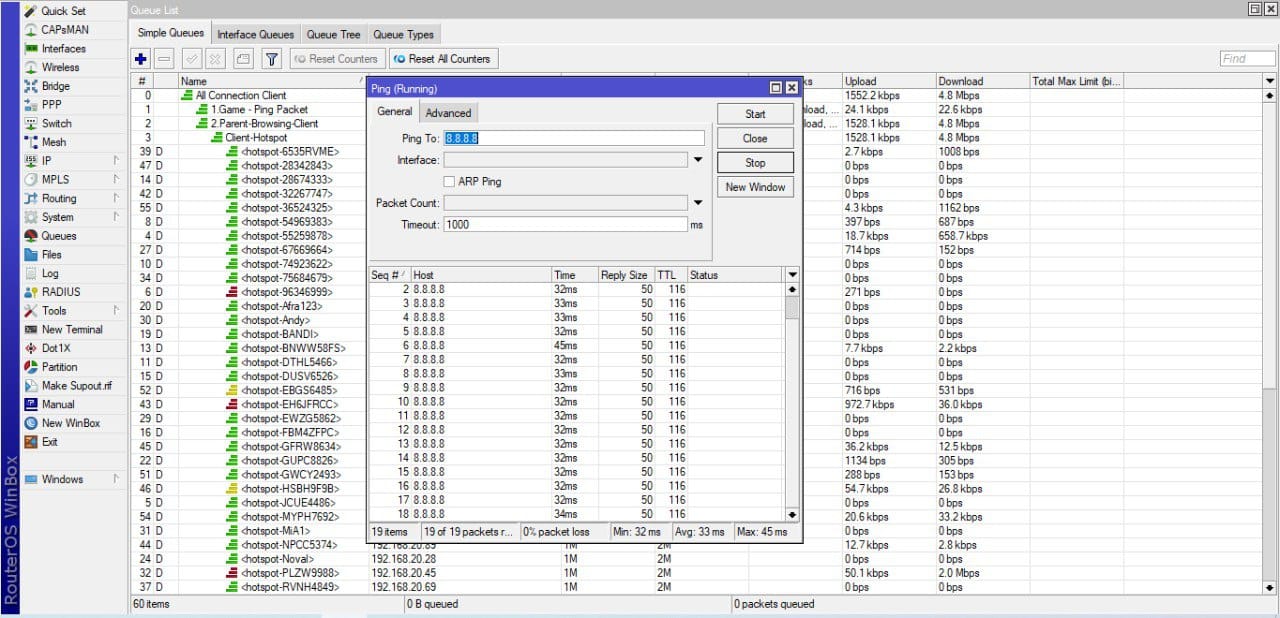Click the Log sidebar icon
This screenshot has width=1280, height=618.
pos(31,273)
